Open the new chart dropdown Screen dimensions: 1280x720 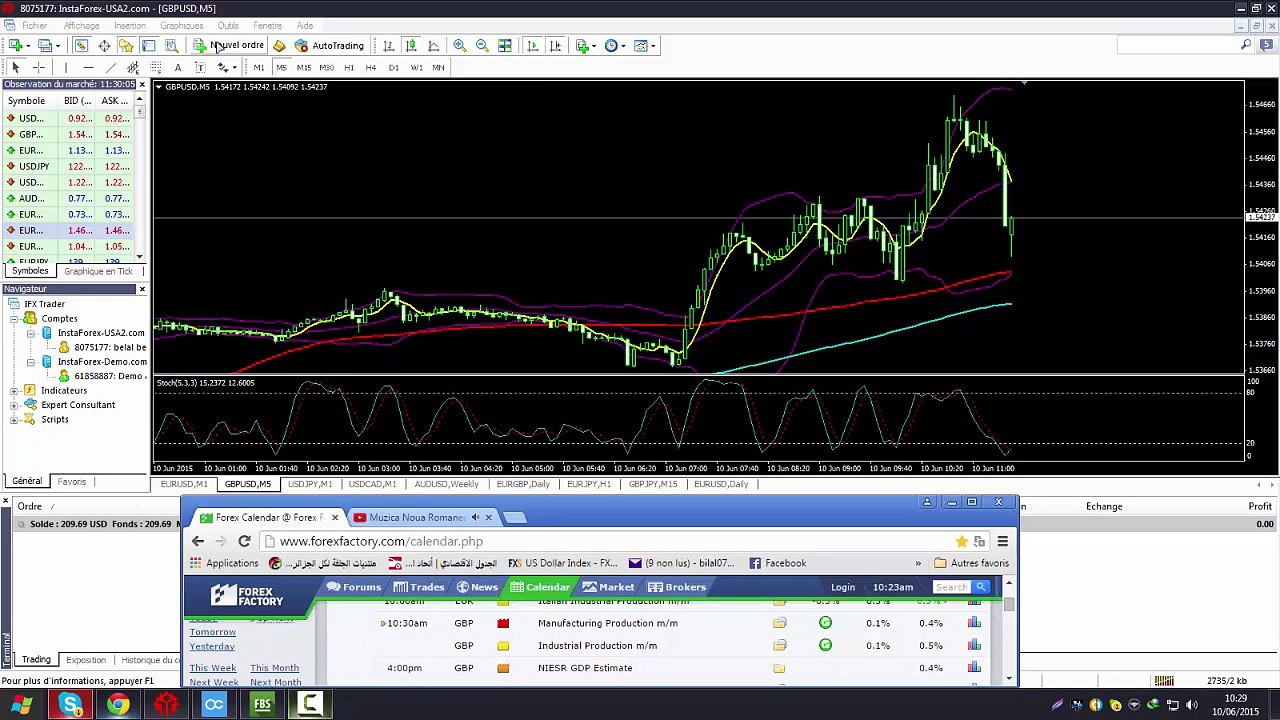click(19, 45)
